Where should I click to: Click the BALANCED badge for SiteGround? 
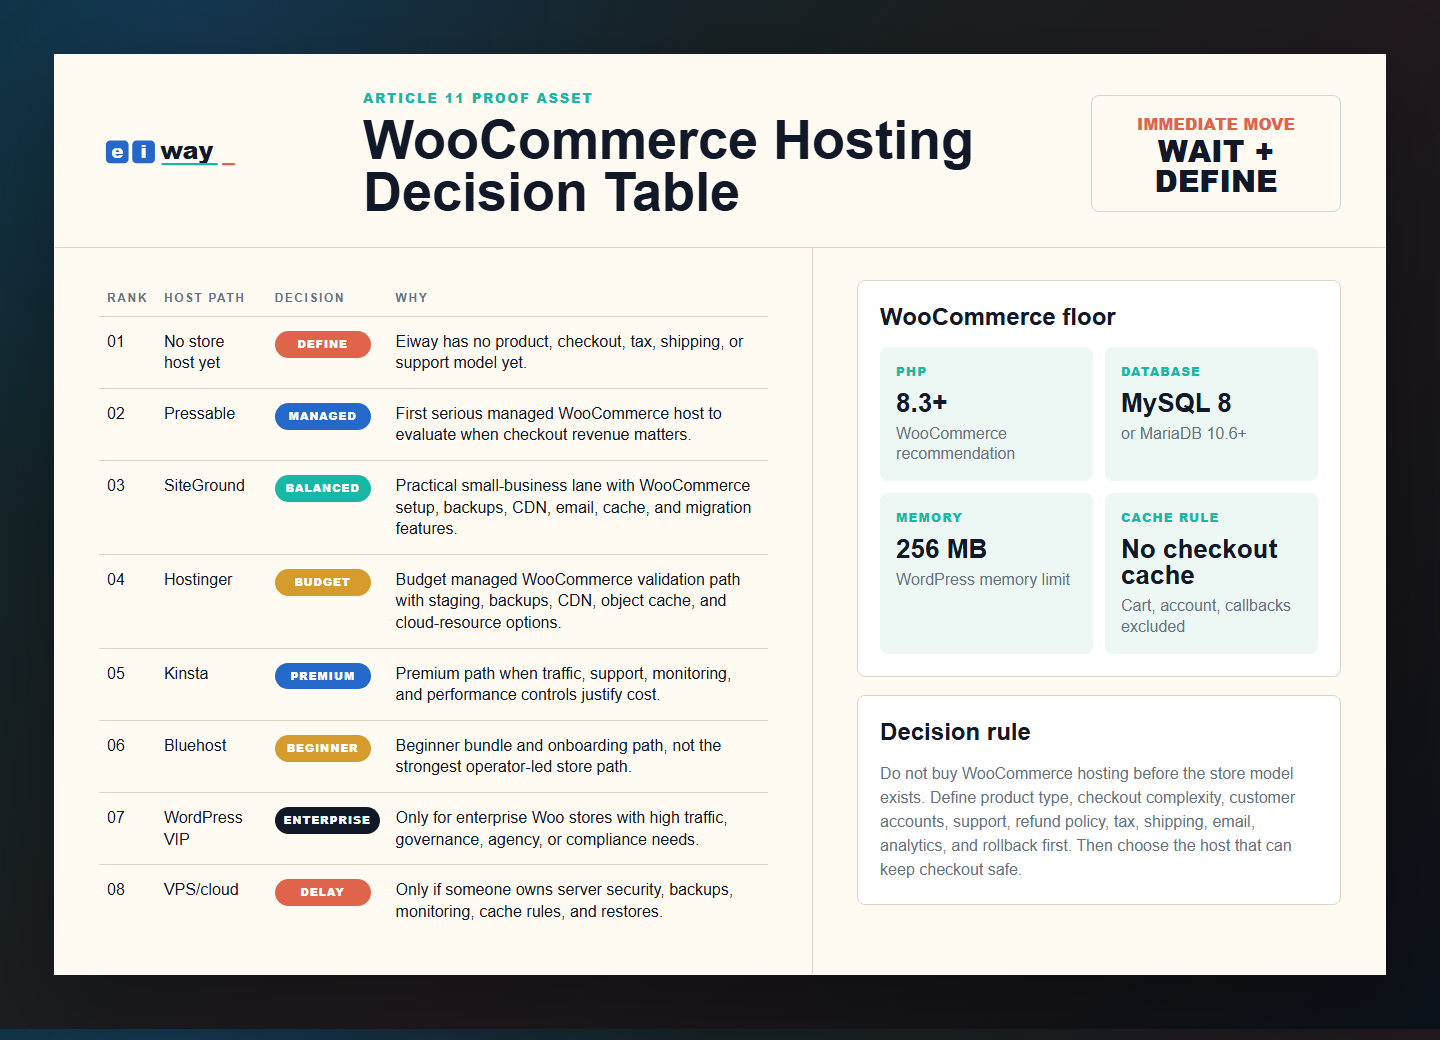322,488
